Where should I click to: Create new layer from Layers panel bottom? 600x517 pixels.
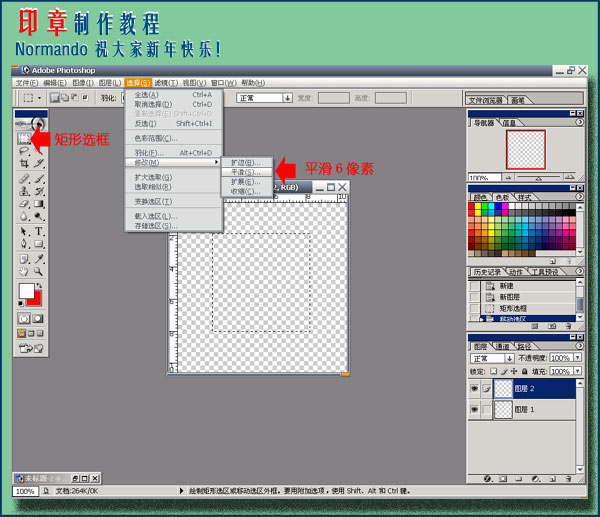pyautogui.click(x=552, y=479)
